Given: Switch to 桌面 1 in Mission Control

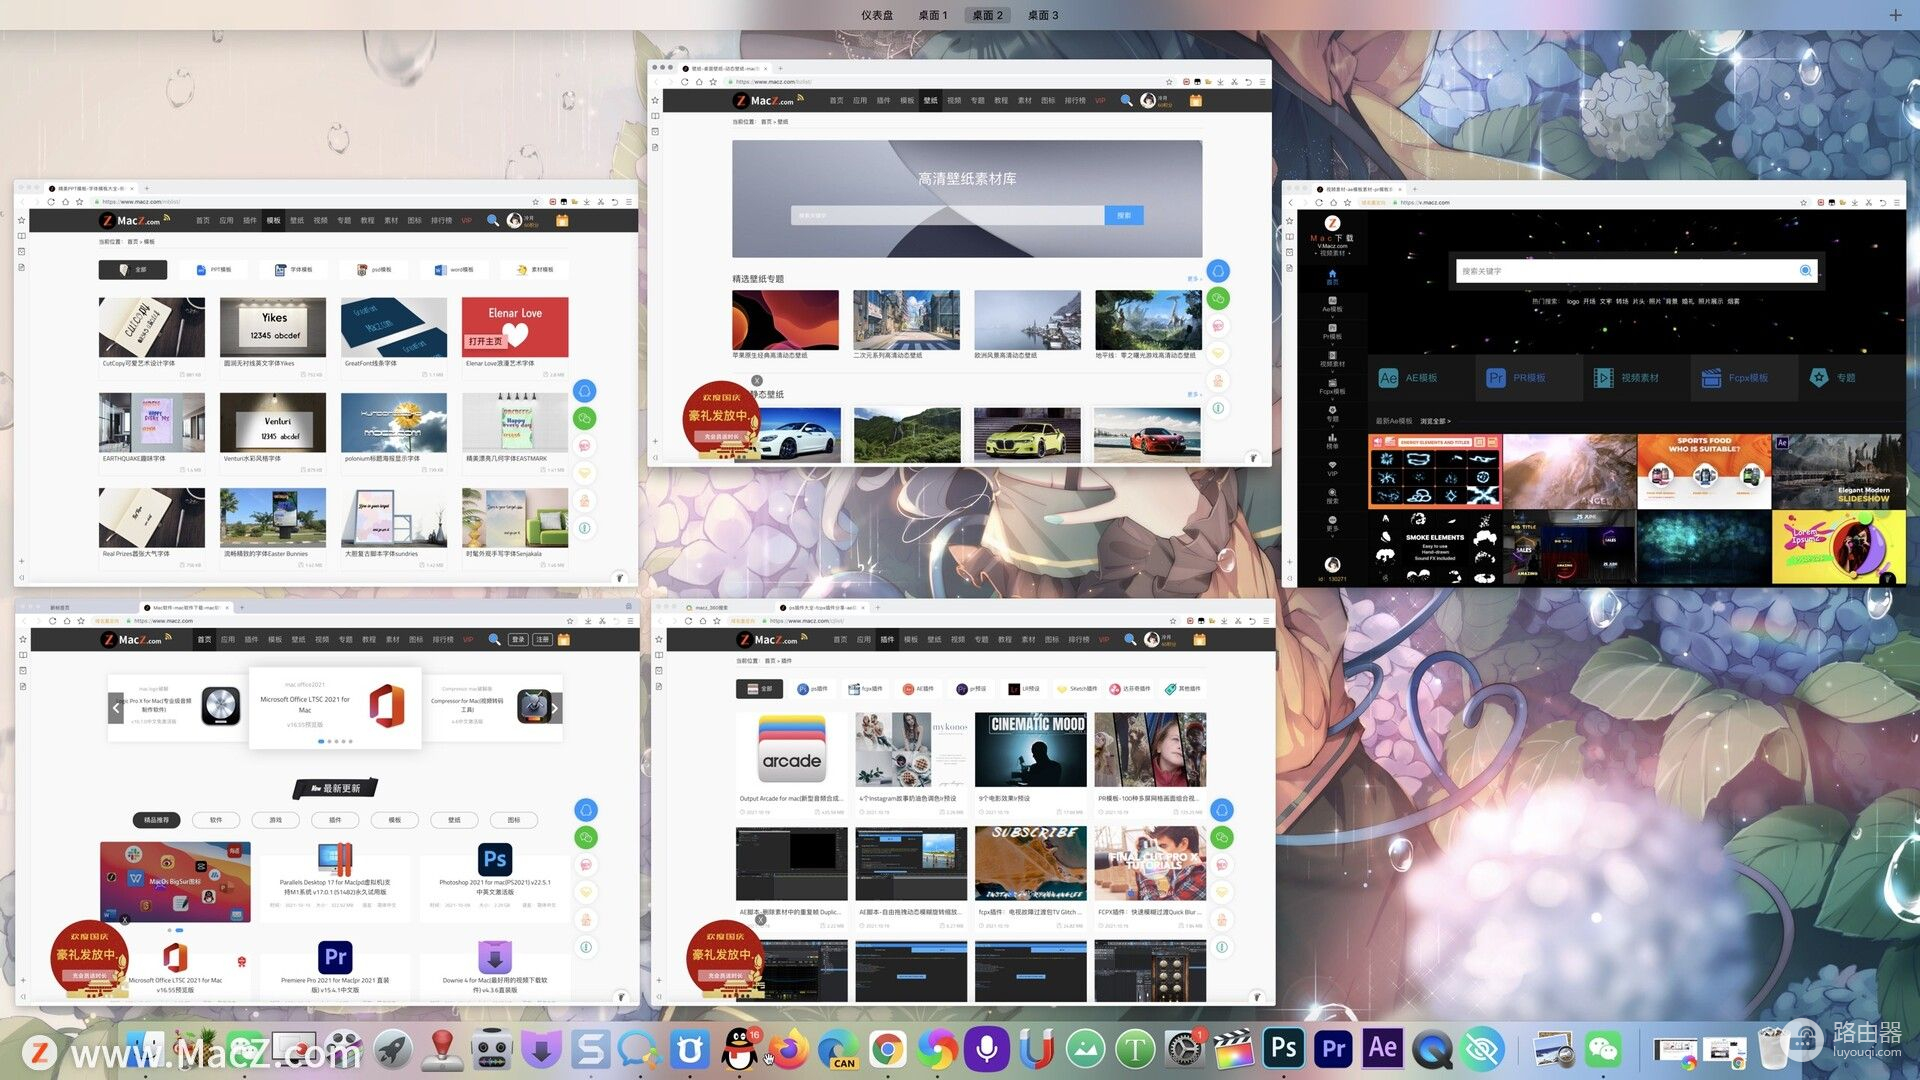Looking at the screenshot, I should click(x=932, y=15).
